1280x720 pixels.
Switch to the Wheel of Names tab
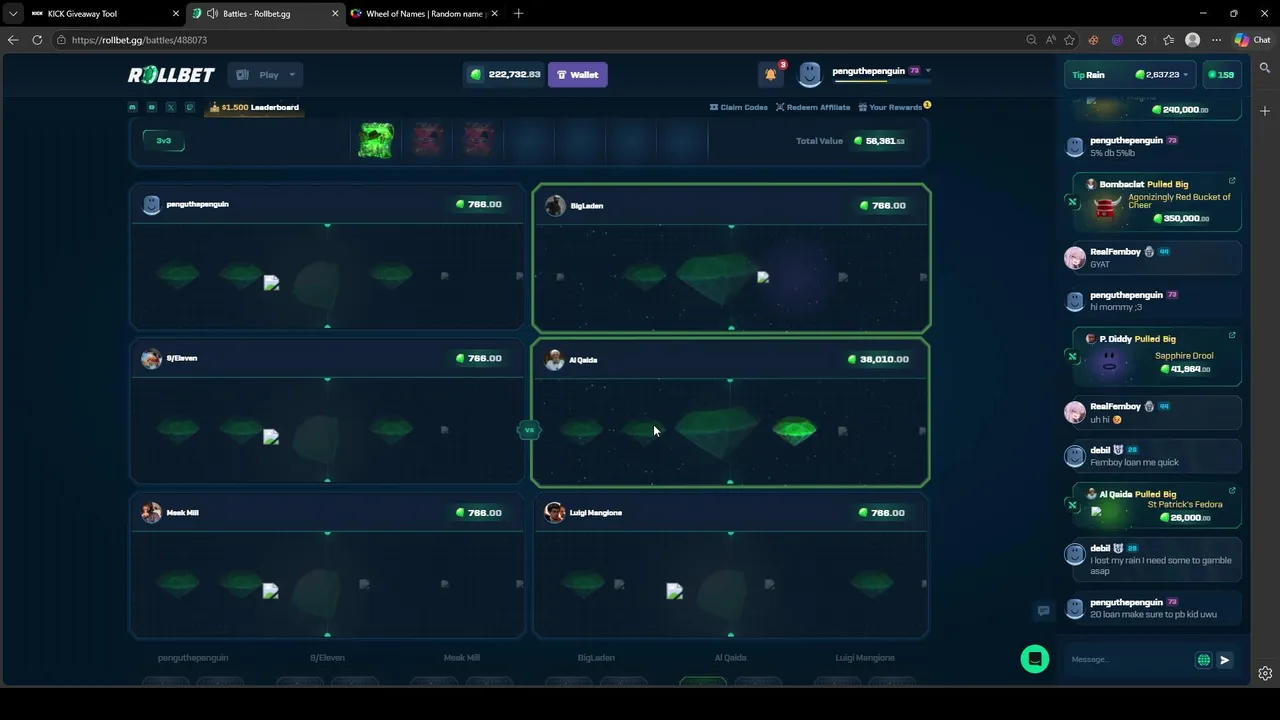click(x=424, y=14)
